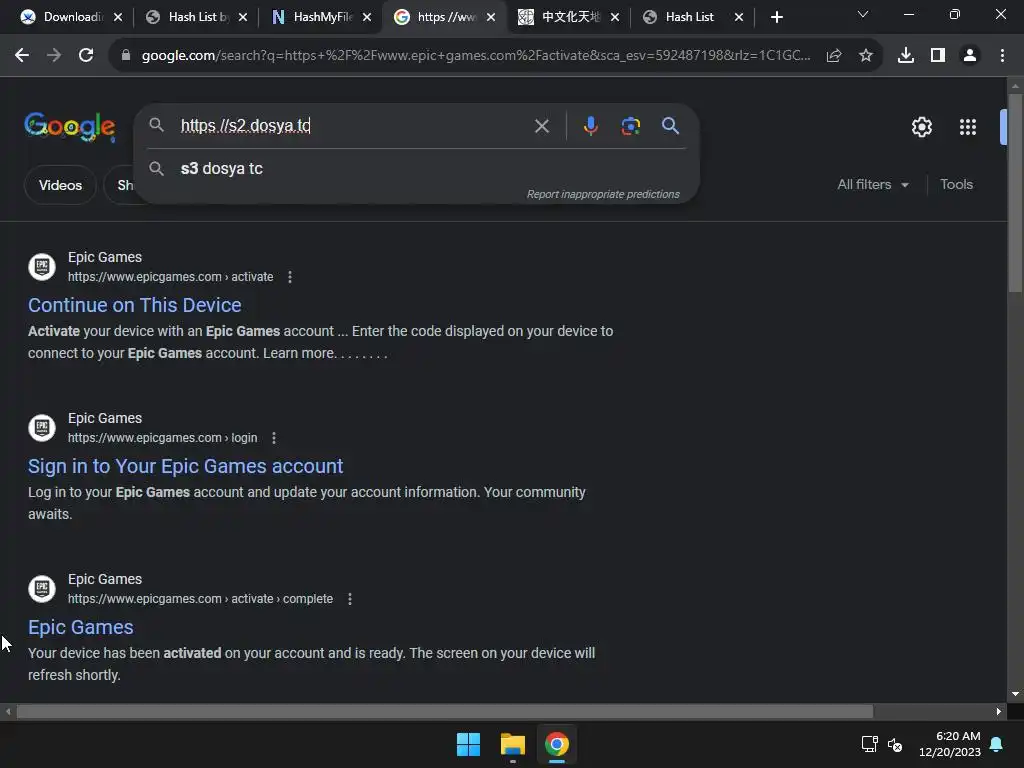This screenshot has height=768, width=1024.
Task: Click inside the Google search input
Action: [353, 125]
